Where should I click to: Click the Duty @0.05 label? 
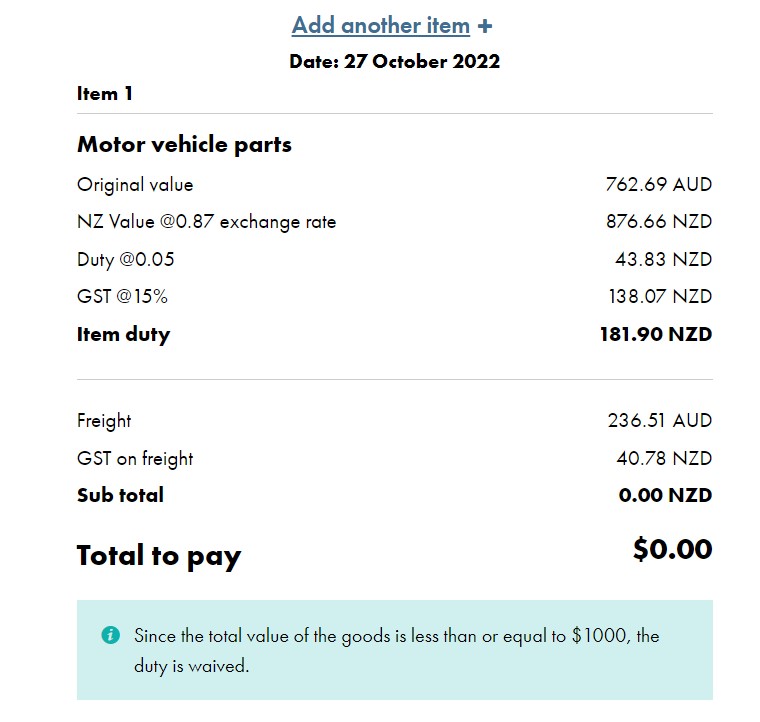click(126, 259)
